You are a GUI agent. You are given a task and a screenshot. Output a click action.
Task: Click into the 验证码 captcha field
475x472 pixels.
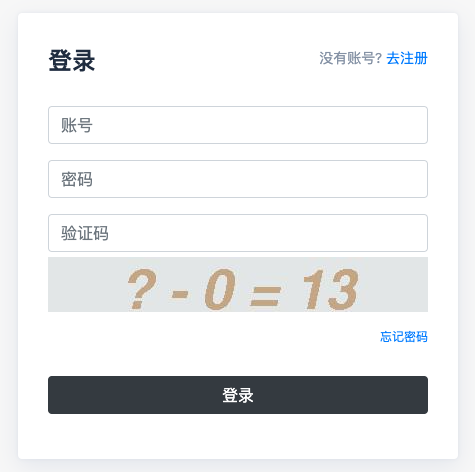(x=238, y=233)
